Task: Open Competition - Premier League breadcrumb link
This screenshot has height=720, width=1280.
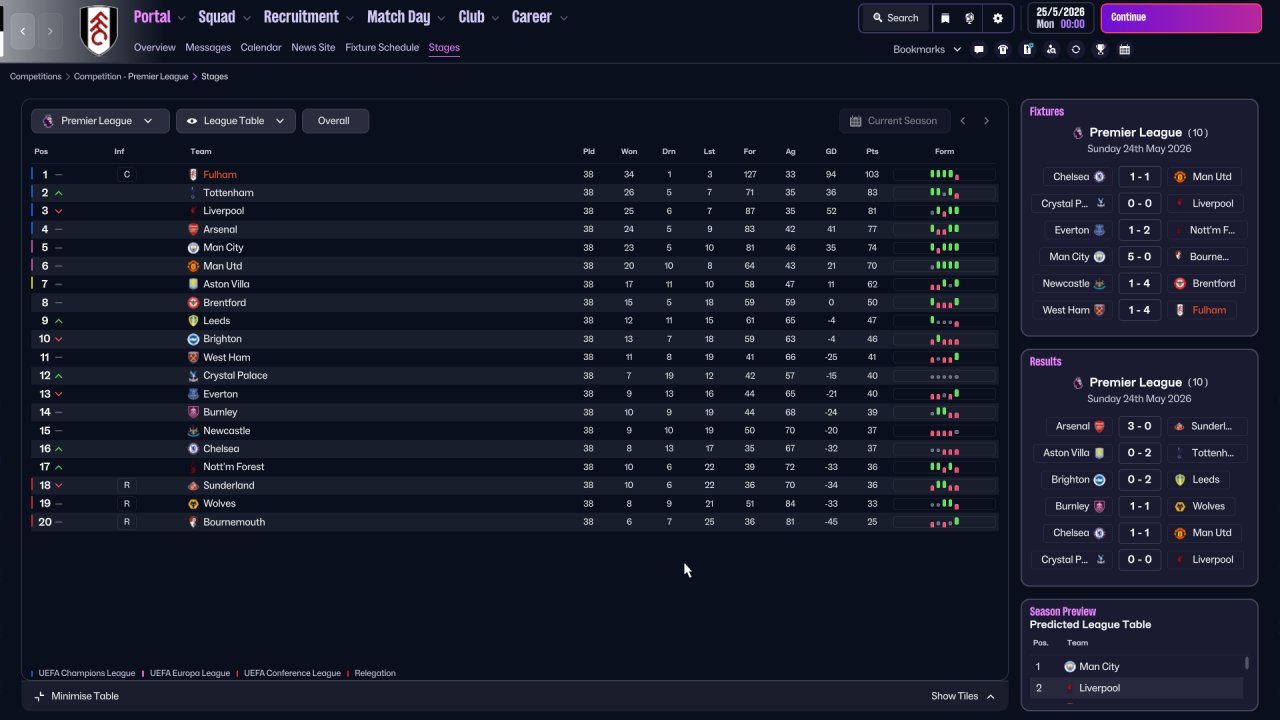Action: [131, 77]
